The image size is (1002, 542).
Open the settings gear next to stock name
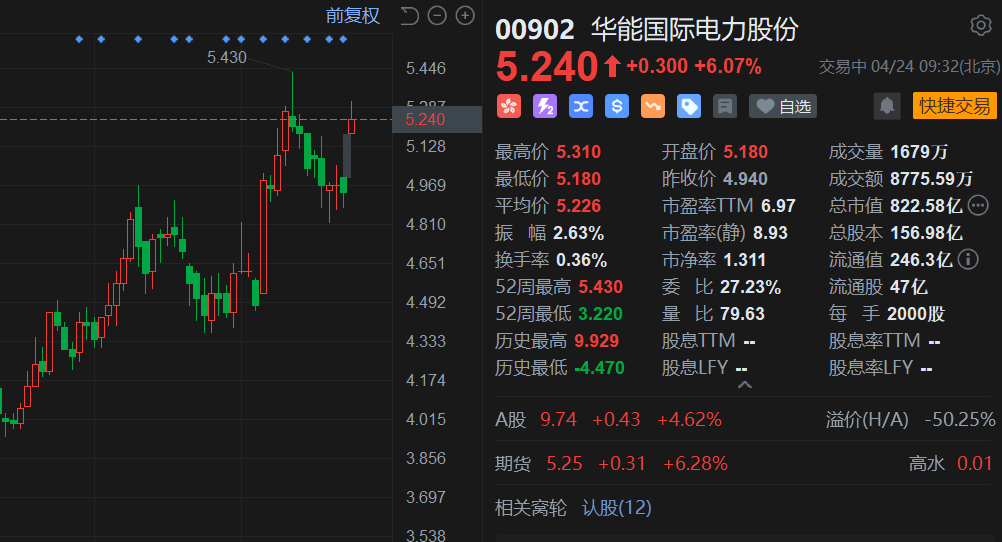pos(980,26)
